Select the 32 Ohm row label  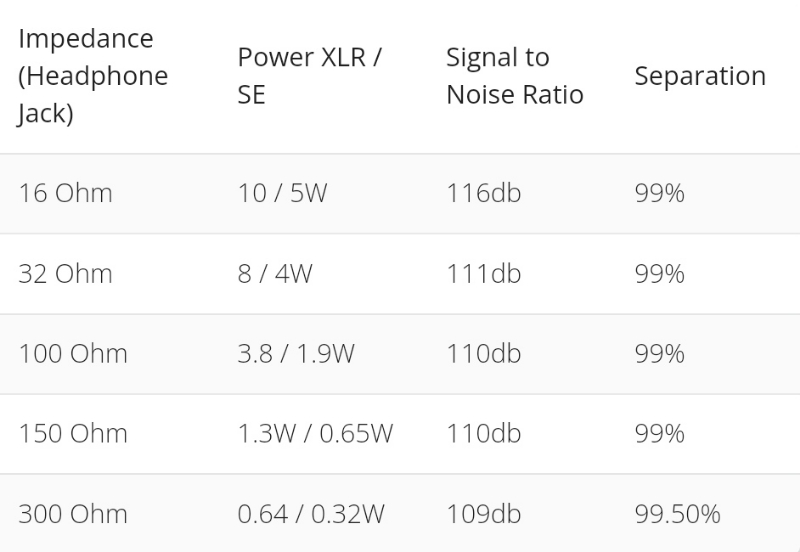point(65,274)
